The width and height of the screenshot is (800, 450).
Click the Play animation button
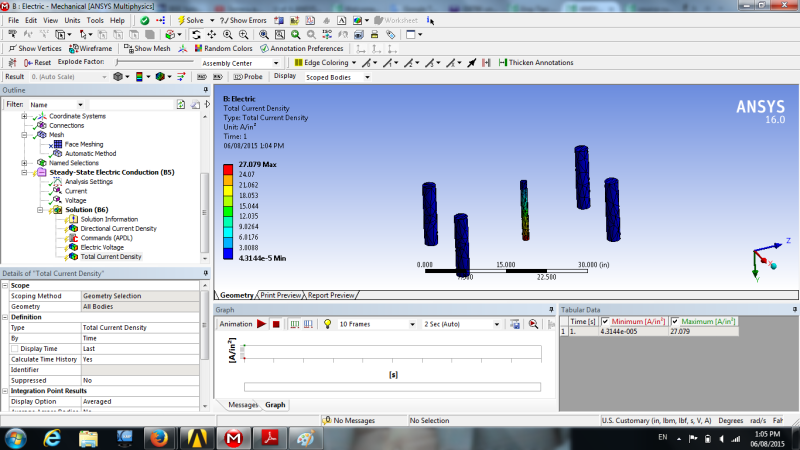coord(261,324)
